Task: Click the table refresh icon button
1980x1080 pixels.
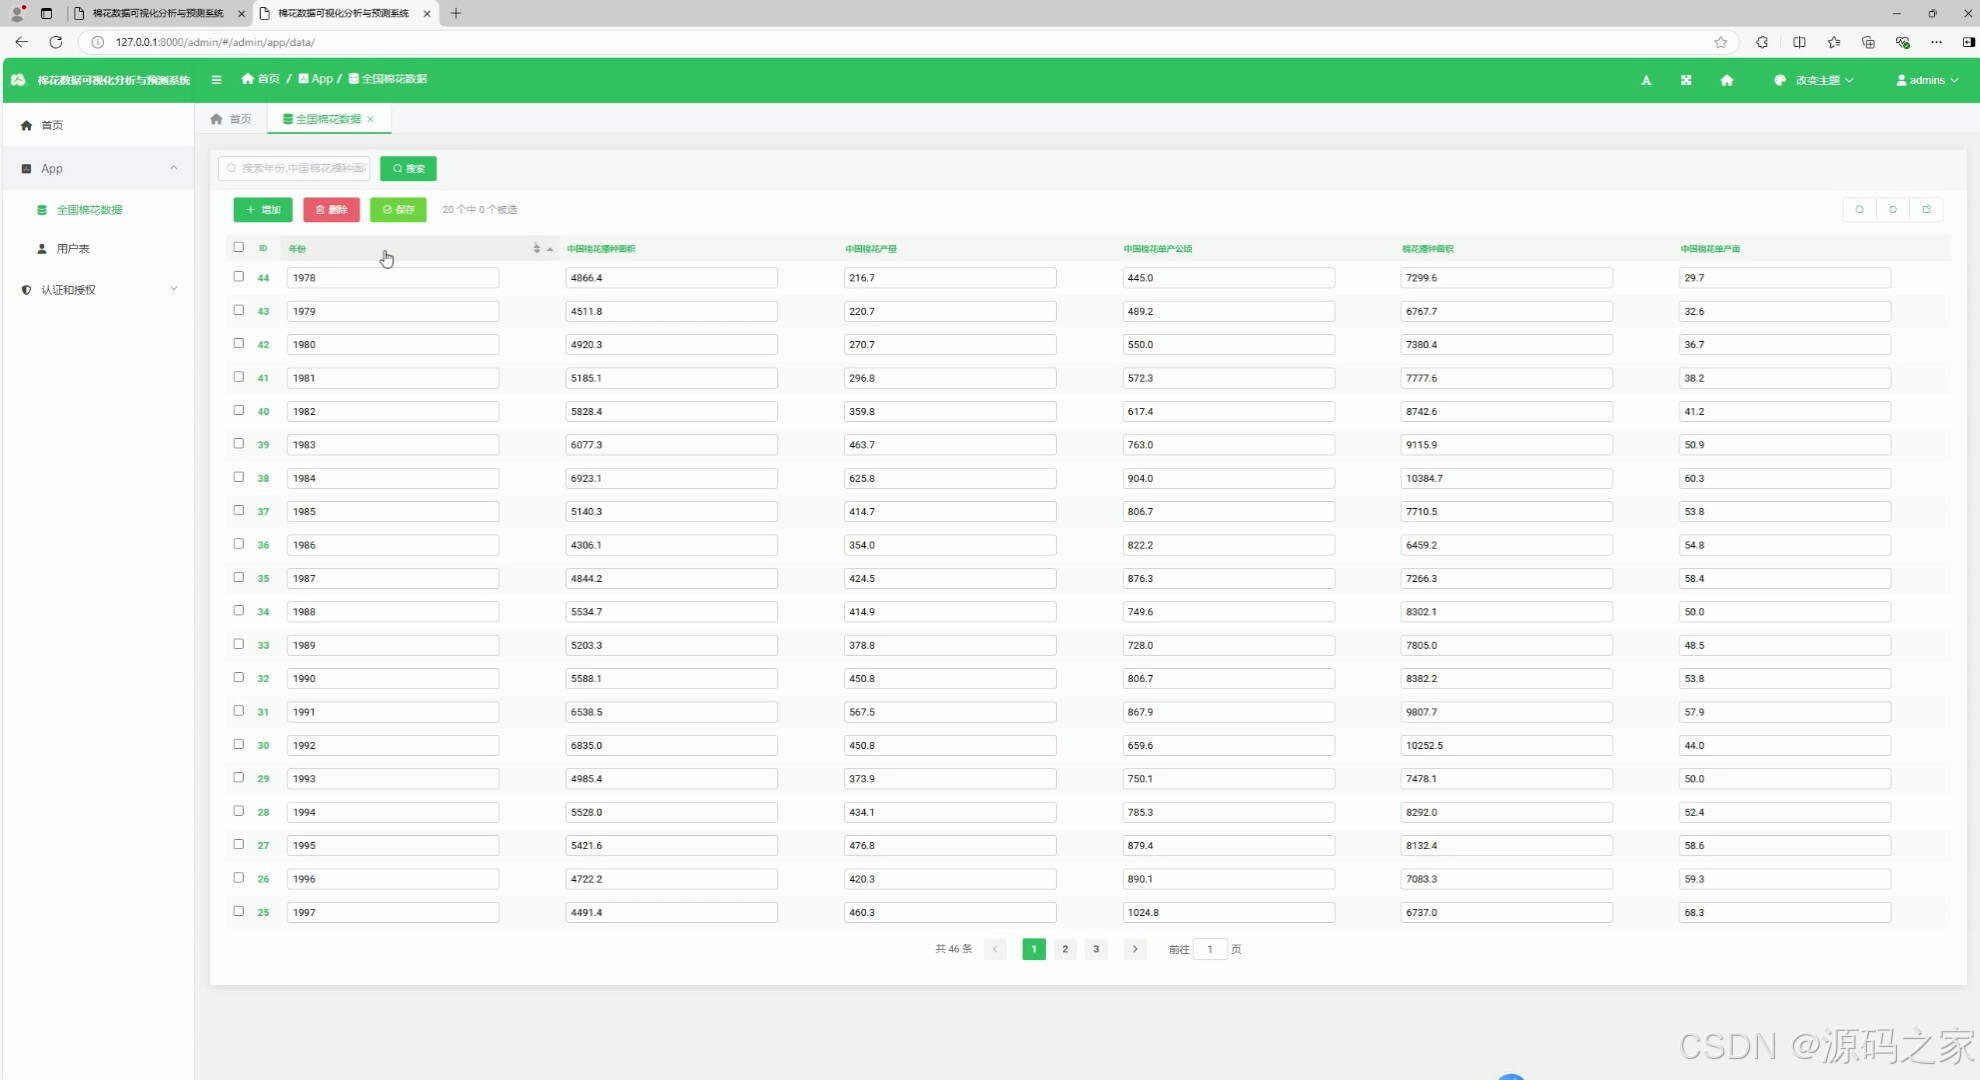Action: tap(1893, 209)
